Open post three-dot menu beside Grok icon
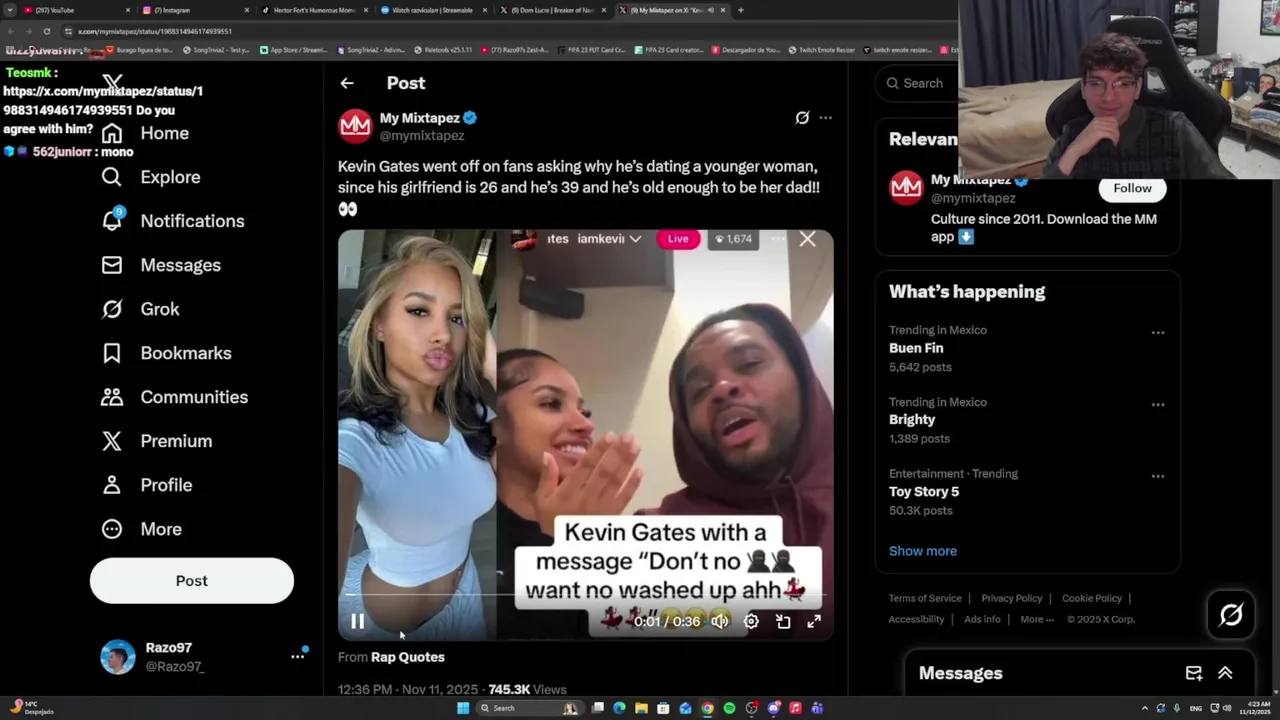Image resolution: width=1280 pixels, height=720 pixels. coord(825,118)
